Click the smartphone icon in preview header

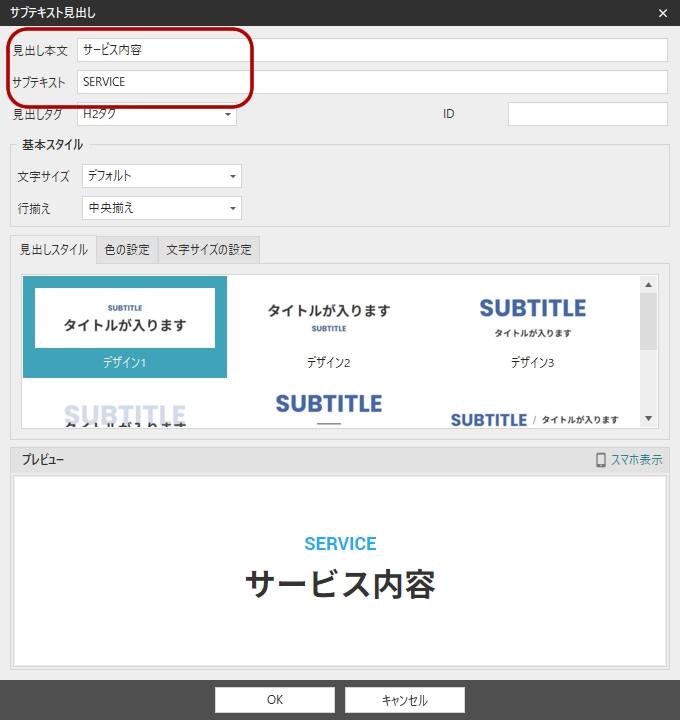pos(601,460)
